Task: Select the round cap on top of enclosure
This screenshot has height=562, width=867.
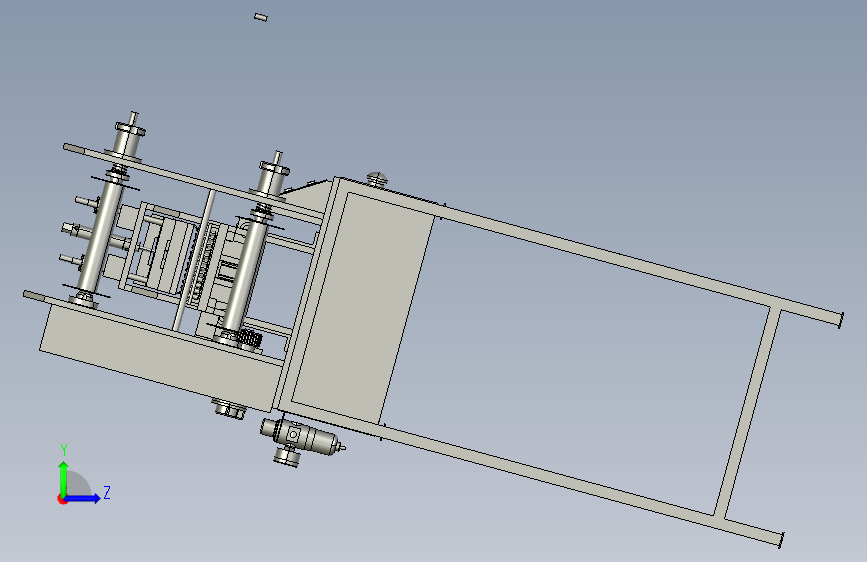Action: 377,179
